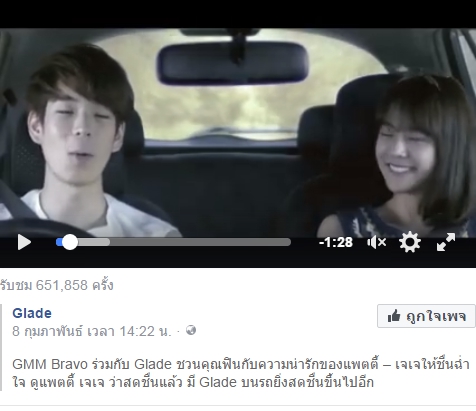The image size is (476, 411).
Task: Click the blue played portion of the progress bar
Action: [59, 242]
